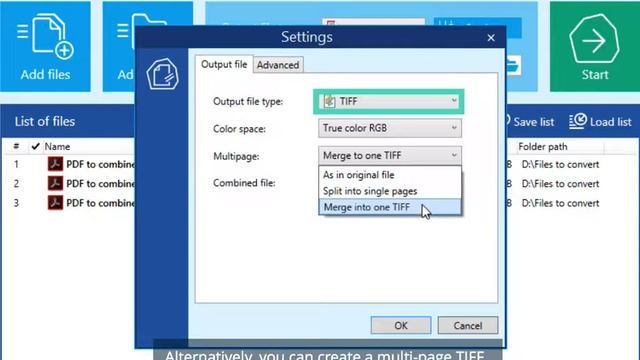Click the Name column header
640x360 pixels.
pos(57,147)
